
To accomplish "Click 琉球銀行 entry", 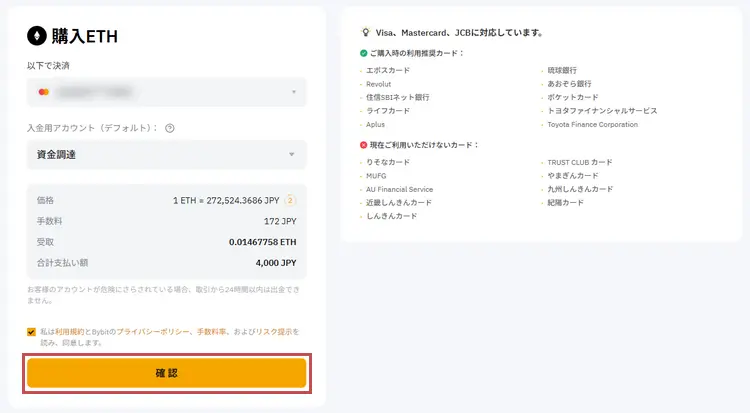I will [562, 70].
